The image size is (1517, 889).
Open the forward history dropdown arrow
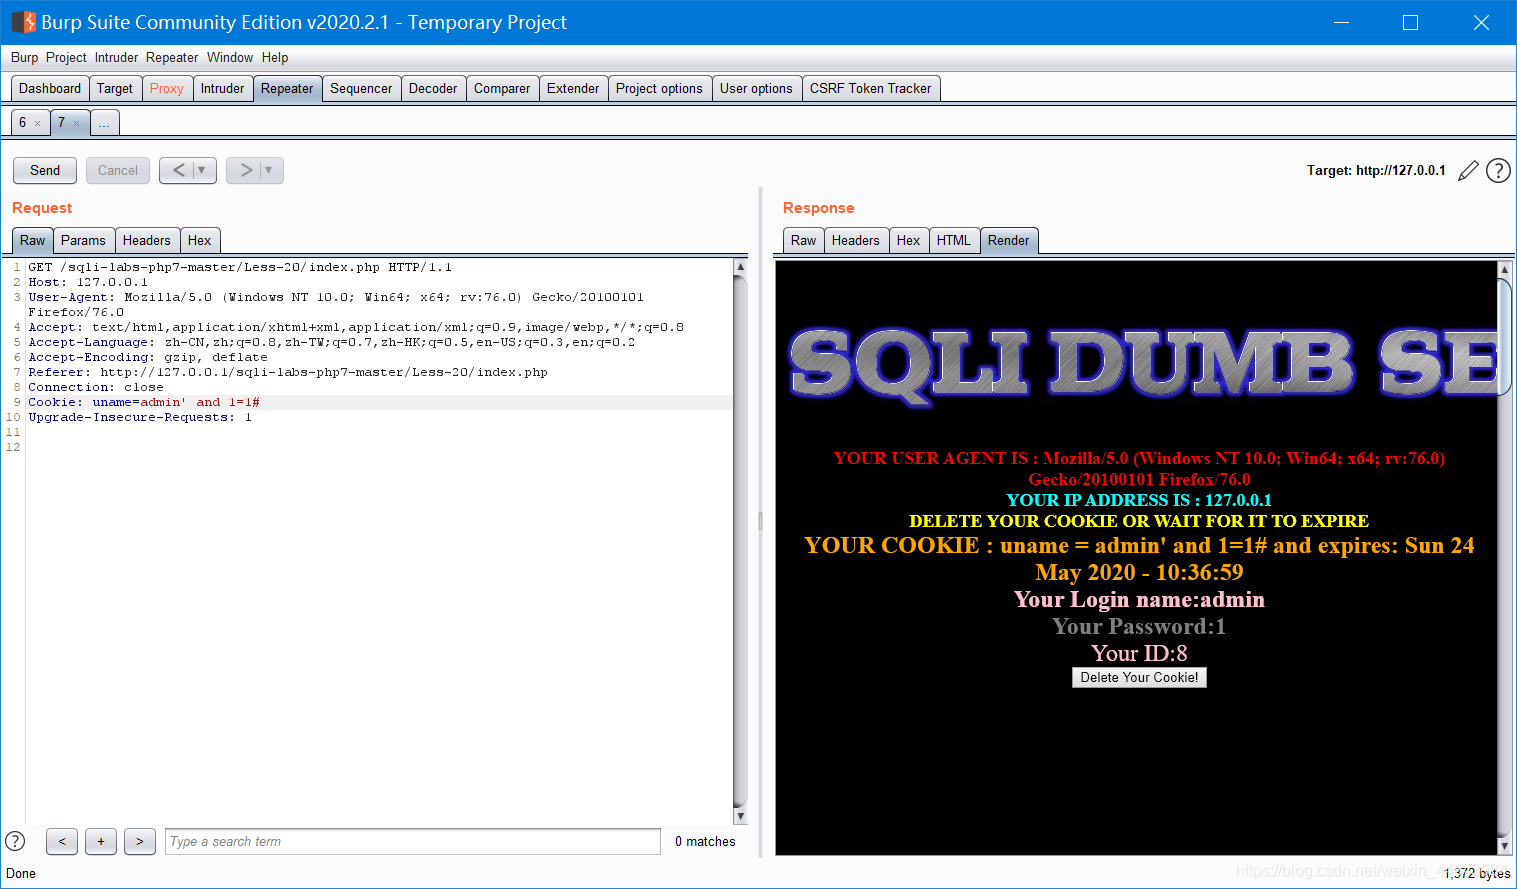tap(269, 170)
